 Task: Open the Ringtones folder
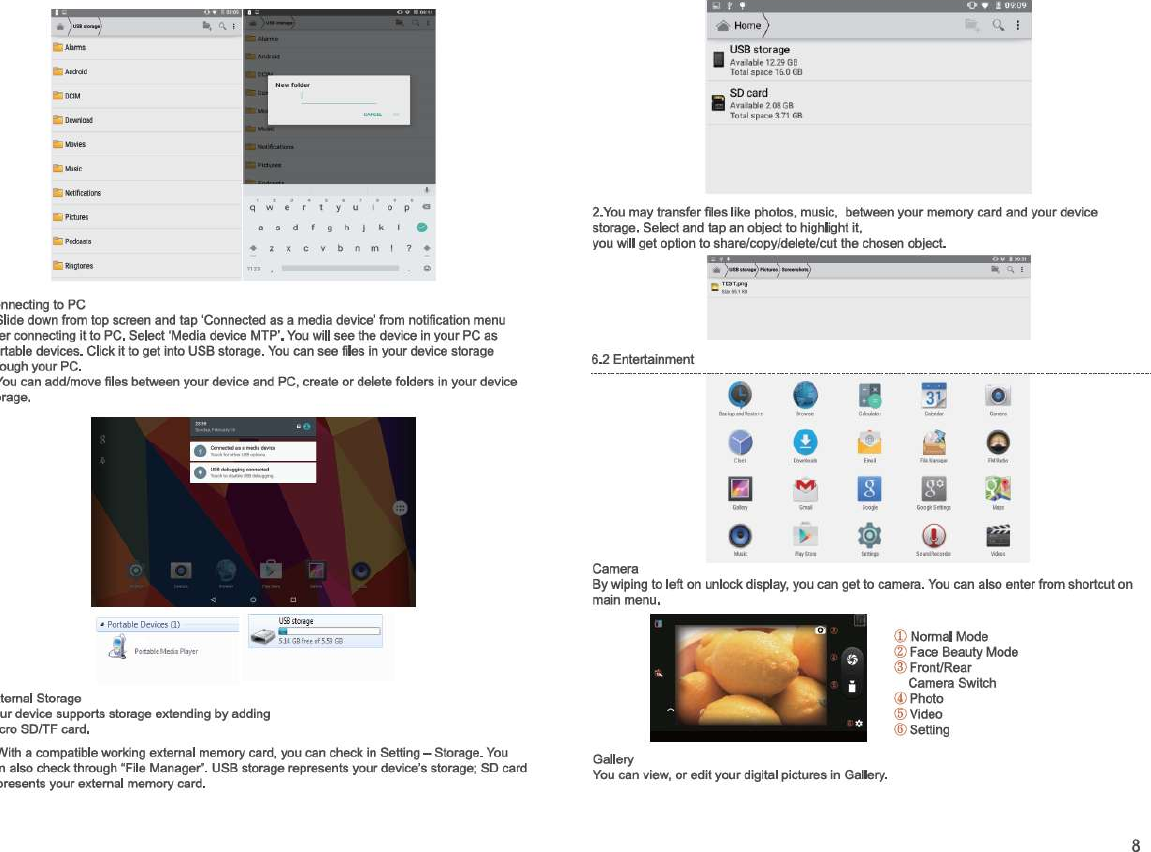(x=146, y=266)
